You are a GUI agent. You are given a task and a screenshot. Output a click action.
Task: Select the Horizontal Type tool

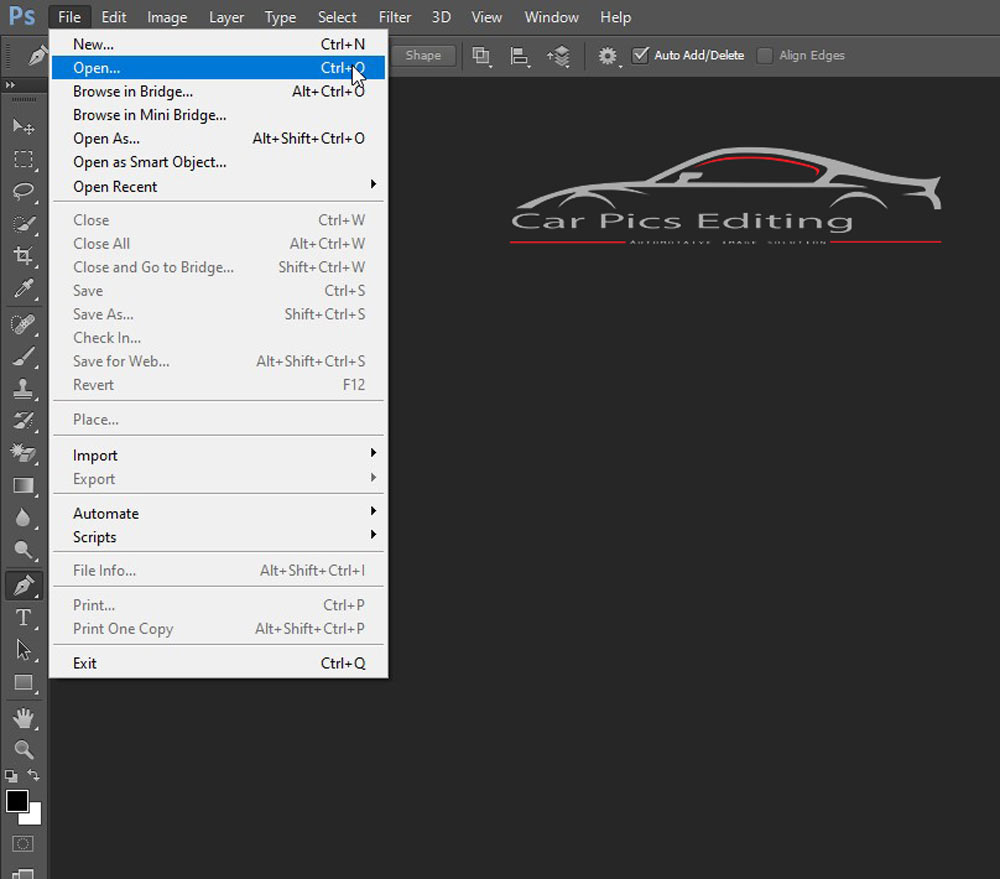pos(24,617)
